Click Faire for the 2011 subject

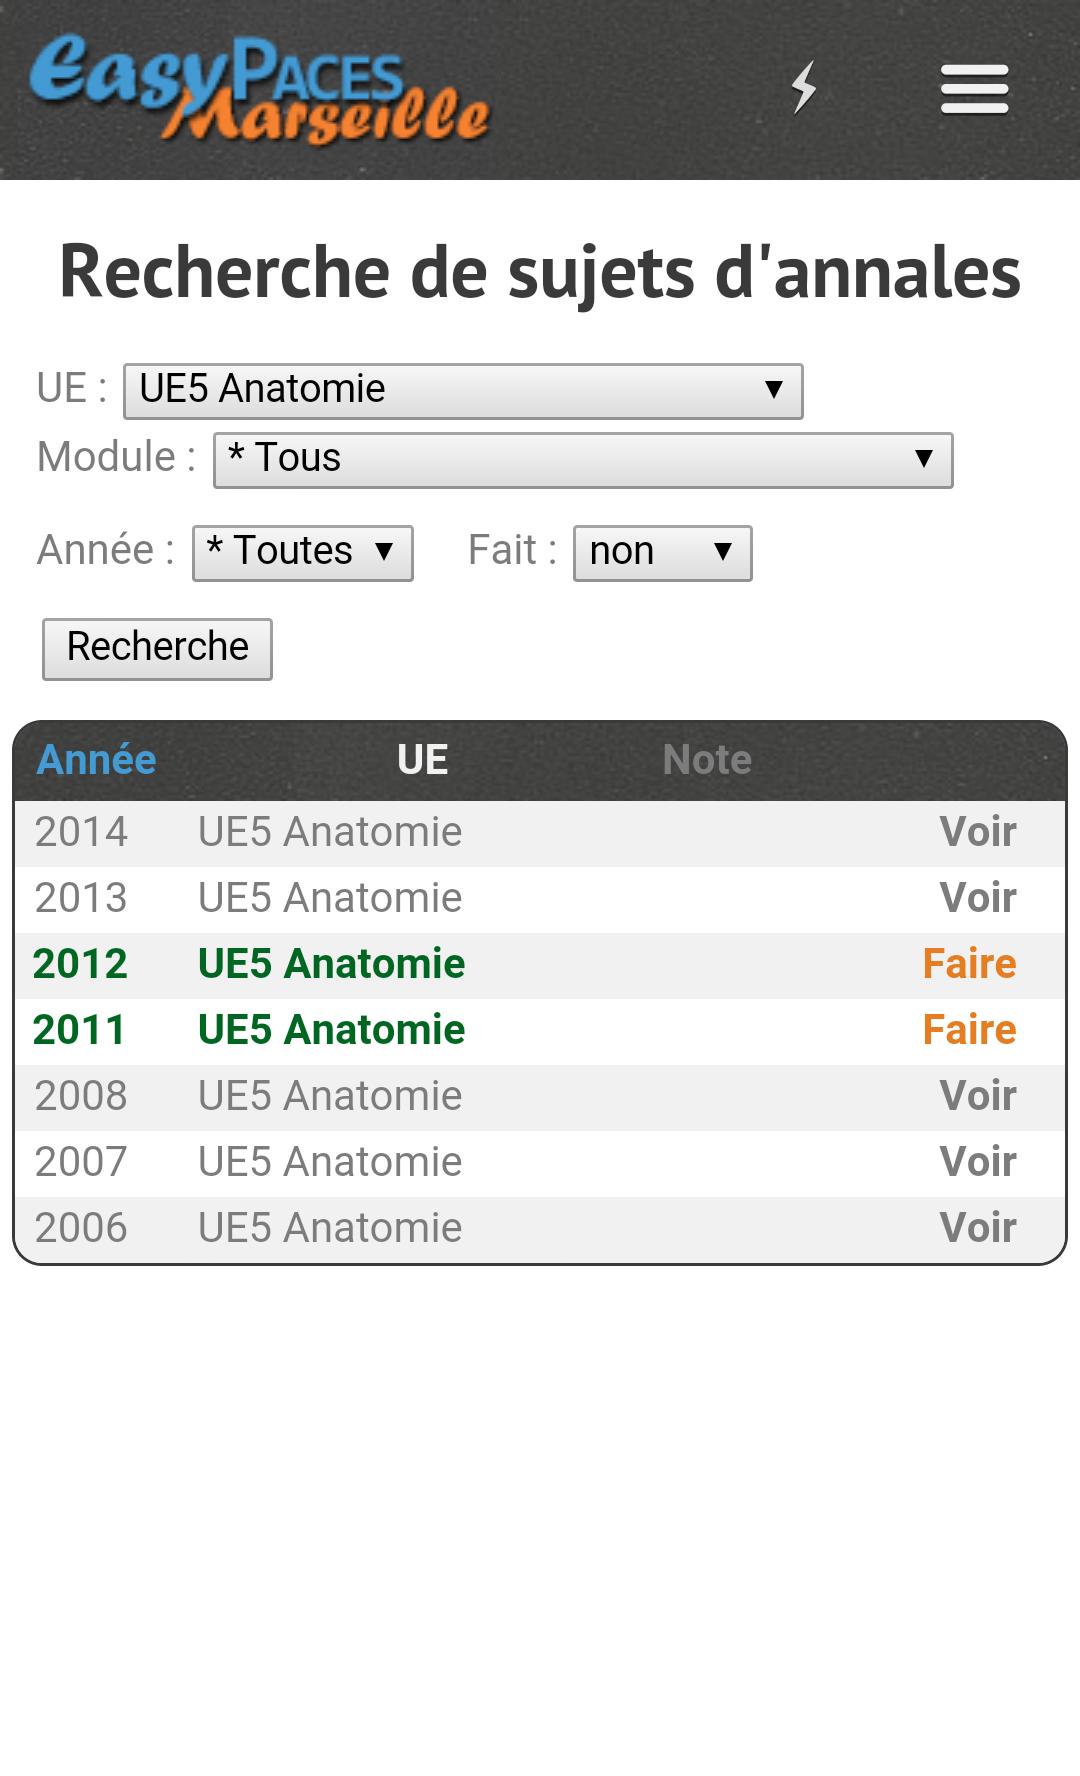(x=969, y=1030)
